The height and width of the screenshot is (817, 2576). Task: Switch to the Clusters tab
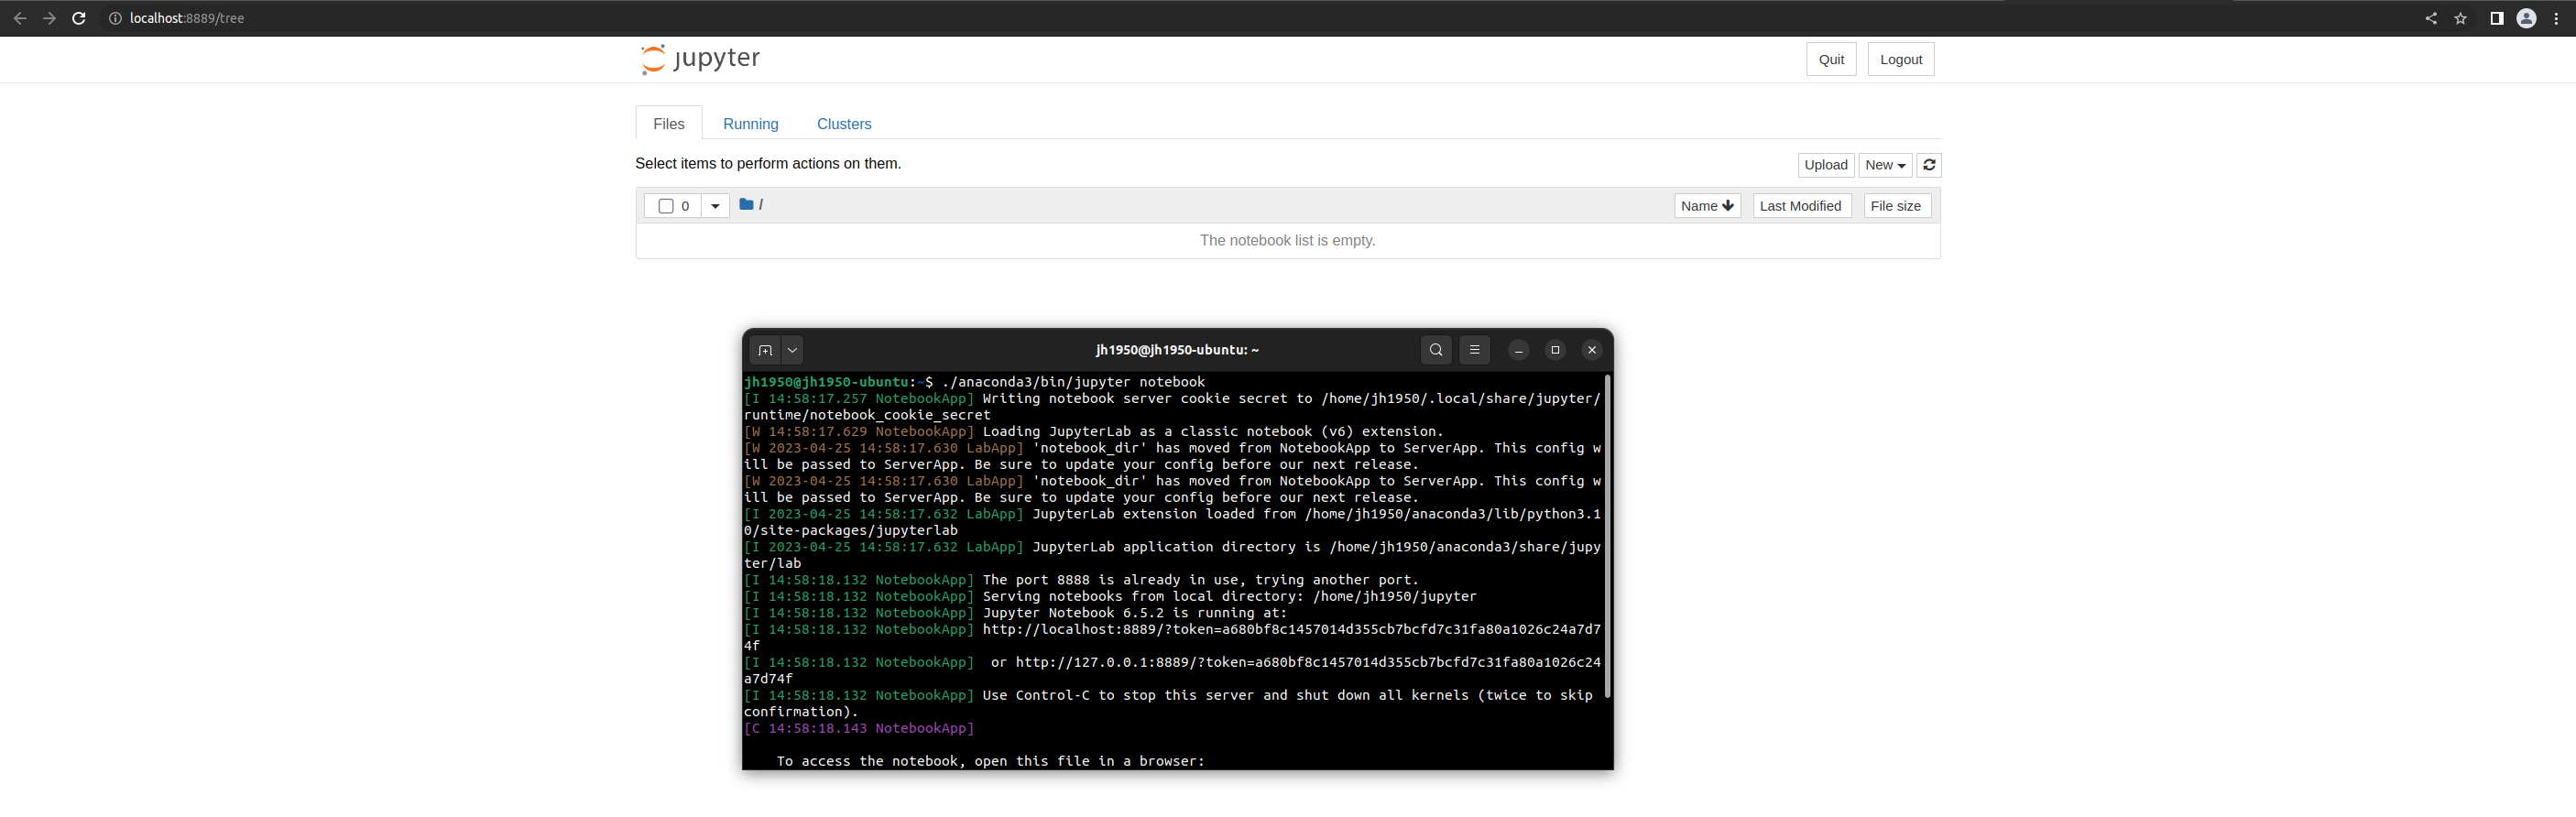(844, 124)
